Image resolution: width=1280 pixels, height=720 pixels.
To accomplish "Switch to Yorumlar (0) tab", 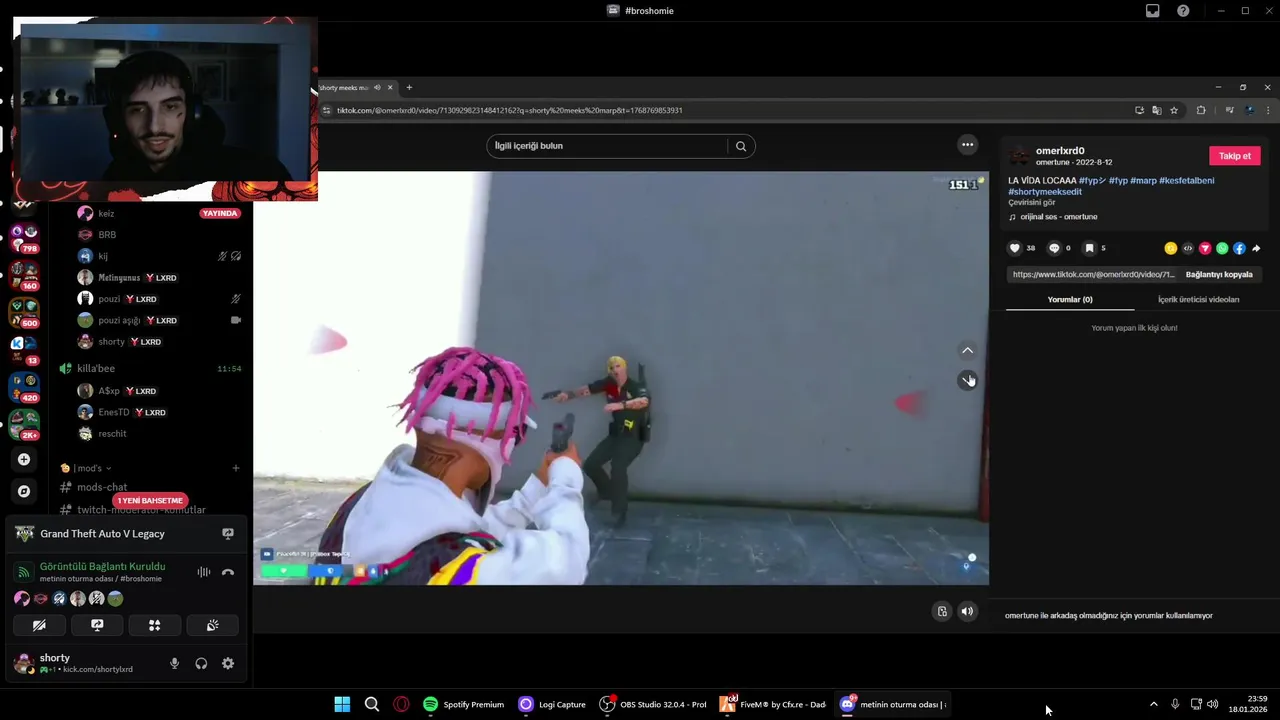I will pyautogui.click(x=1070, y=299).
